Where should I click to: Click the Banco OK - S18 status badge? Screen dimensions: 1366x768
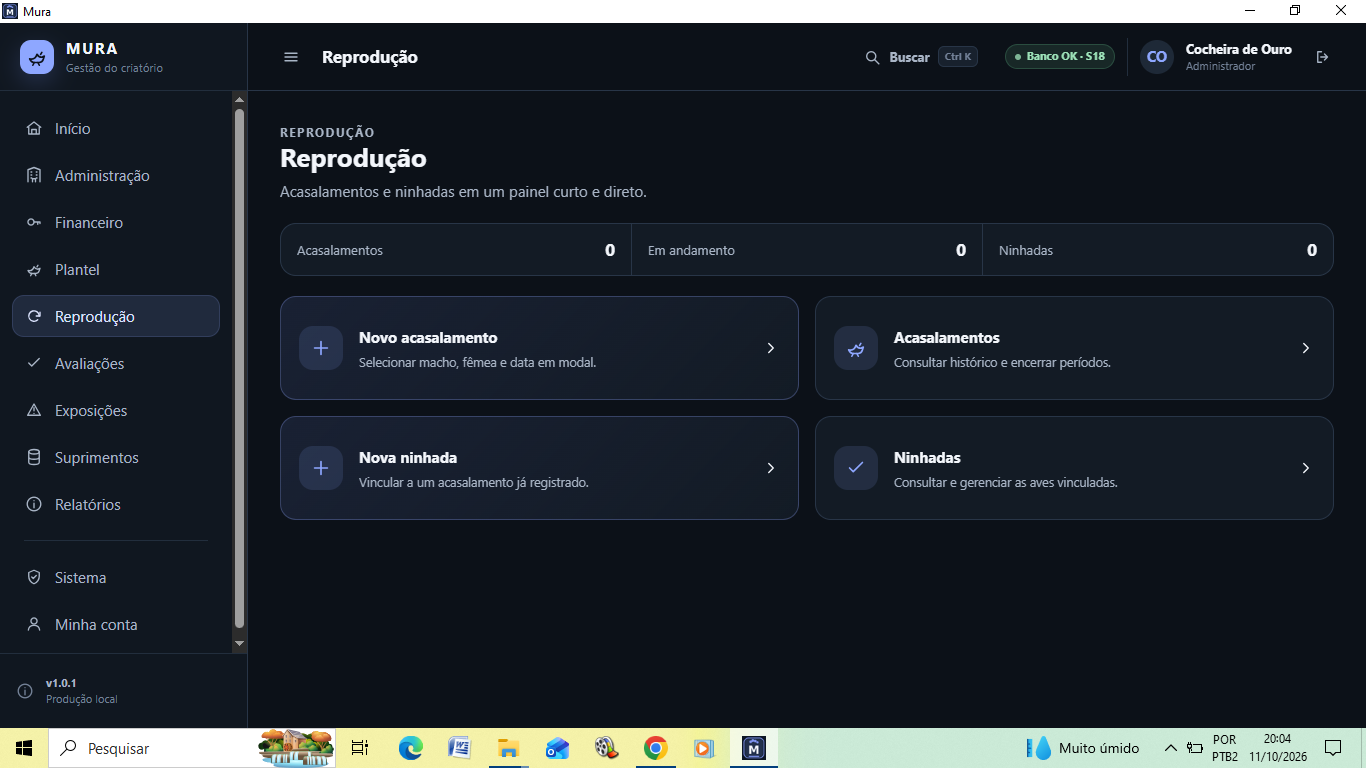[x=1060, y=56]
